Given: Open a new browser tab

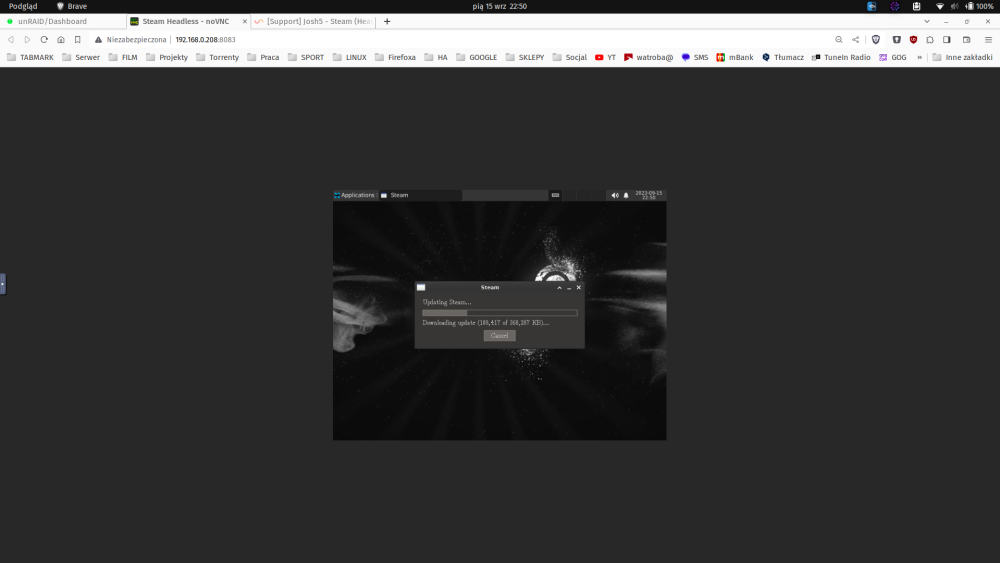Looking at the screenshot, I should (x=386, y=21).
